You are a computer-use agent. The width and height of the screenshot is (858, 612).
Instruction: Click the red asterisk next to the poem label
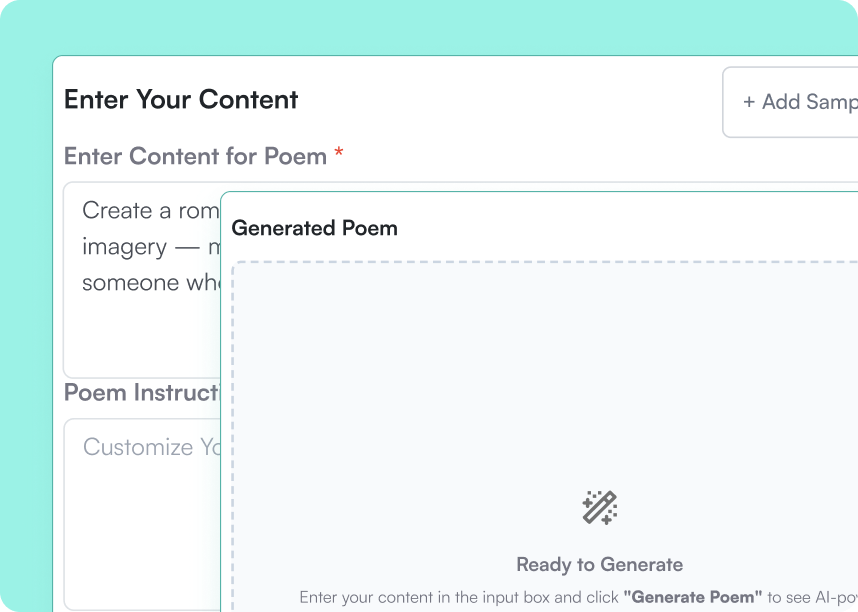338,154
